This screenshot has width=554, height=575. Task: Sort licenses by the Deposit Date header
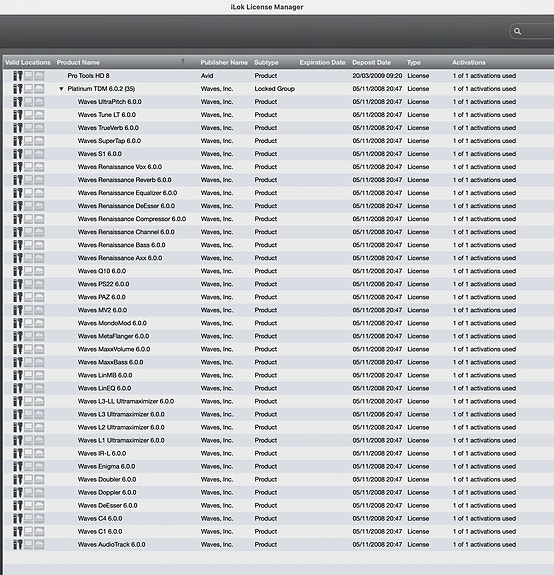tap(371, 63)
